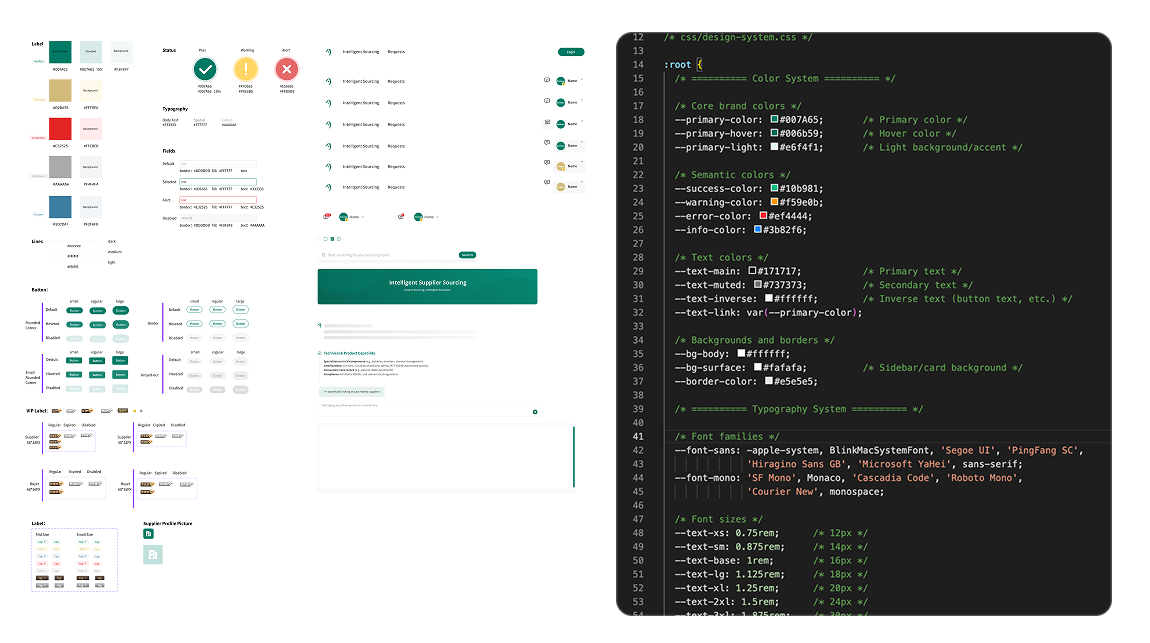Click the --primary-hover color swatch in code
This screenshot has height=643, width=1150.
[x=774, y=133]
